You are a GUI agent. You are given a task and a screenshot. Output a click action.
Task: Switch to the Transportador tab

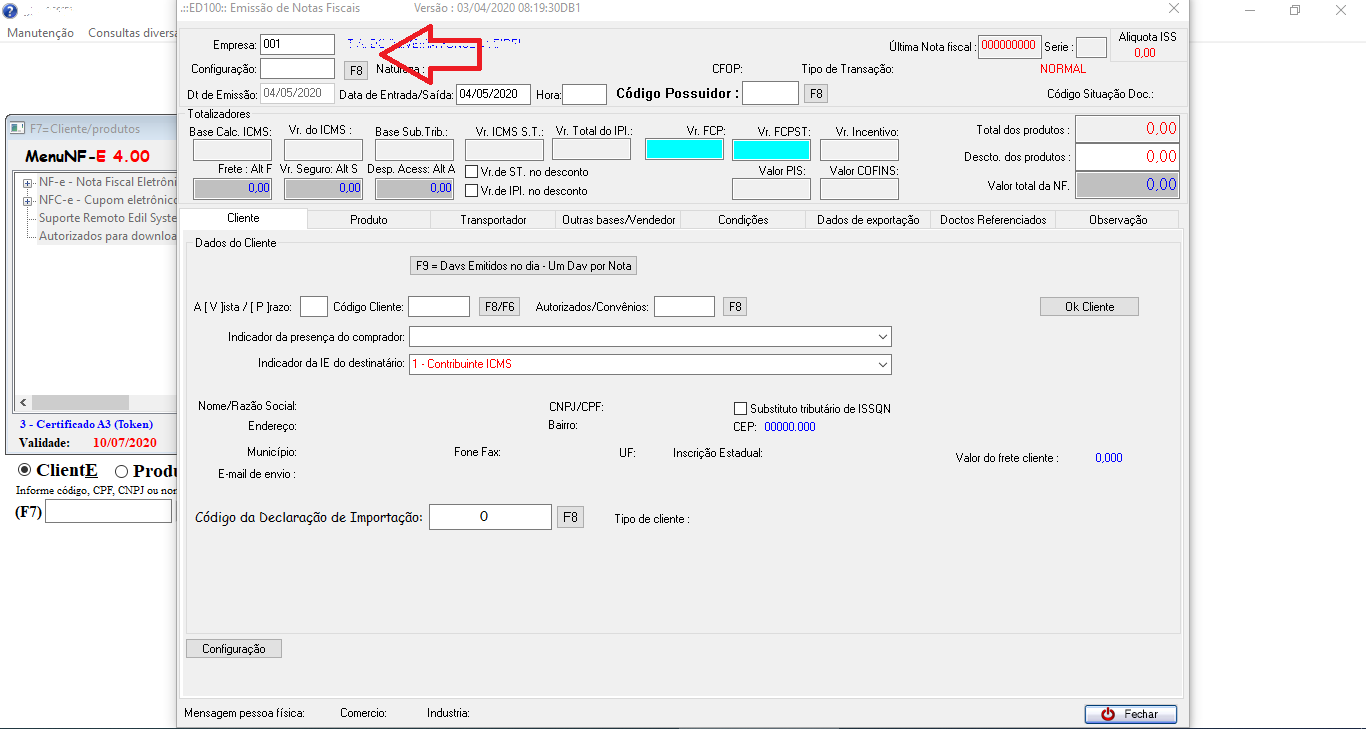493,220
